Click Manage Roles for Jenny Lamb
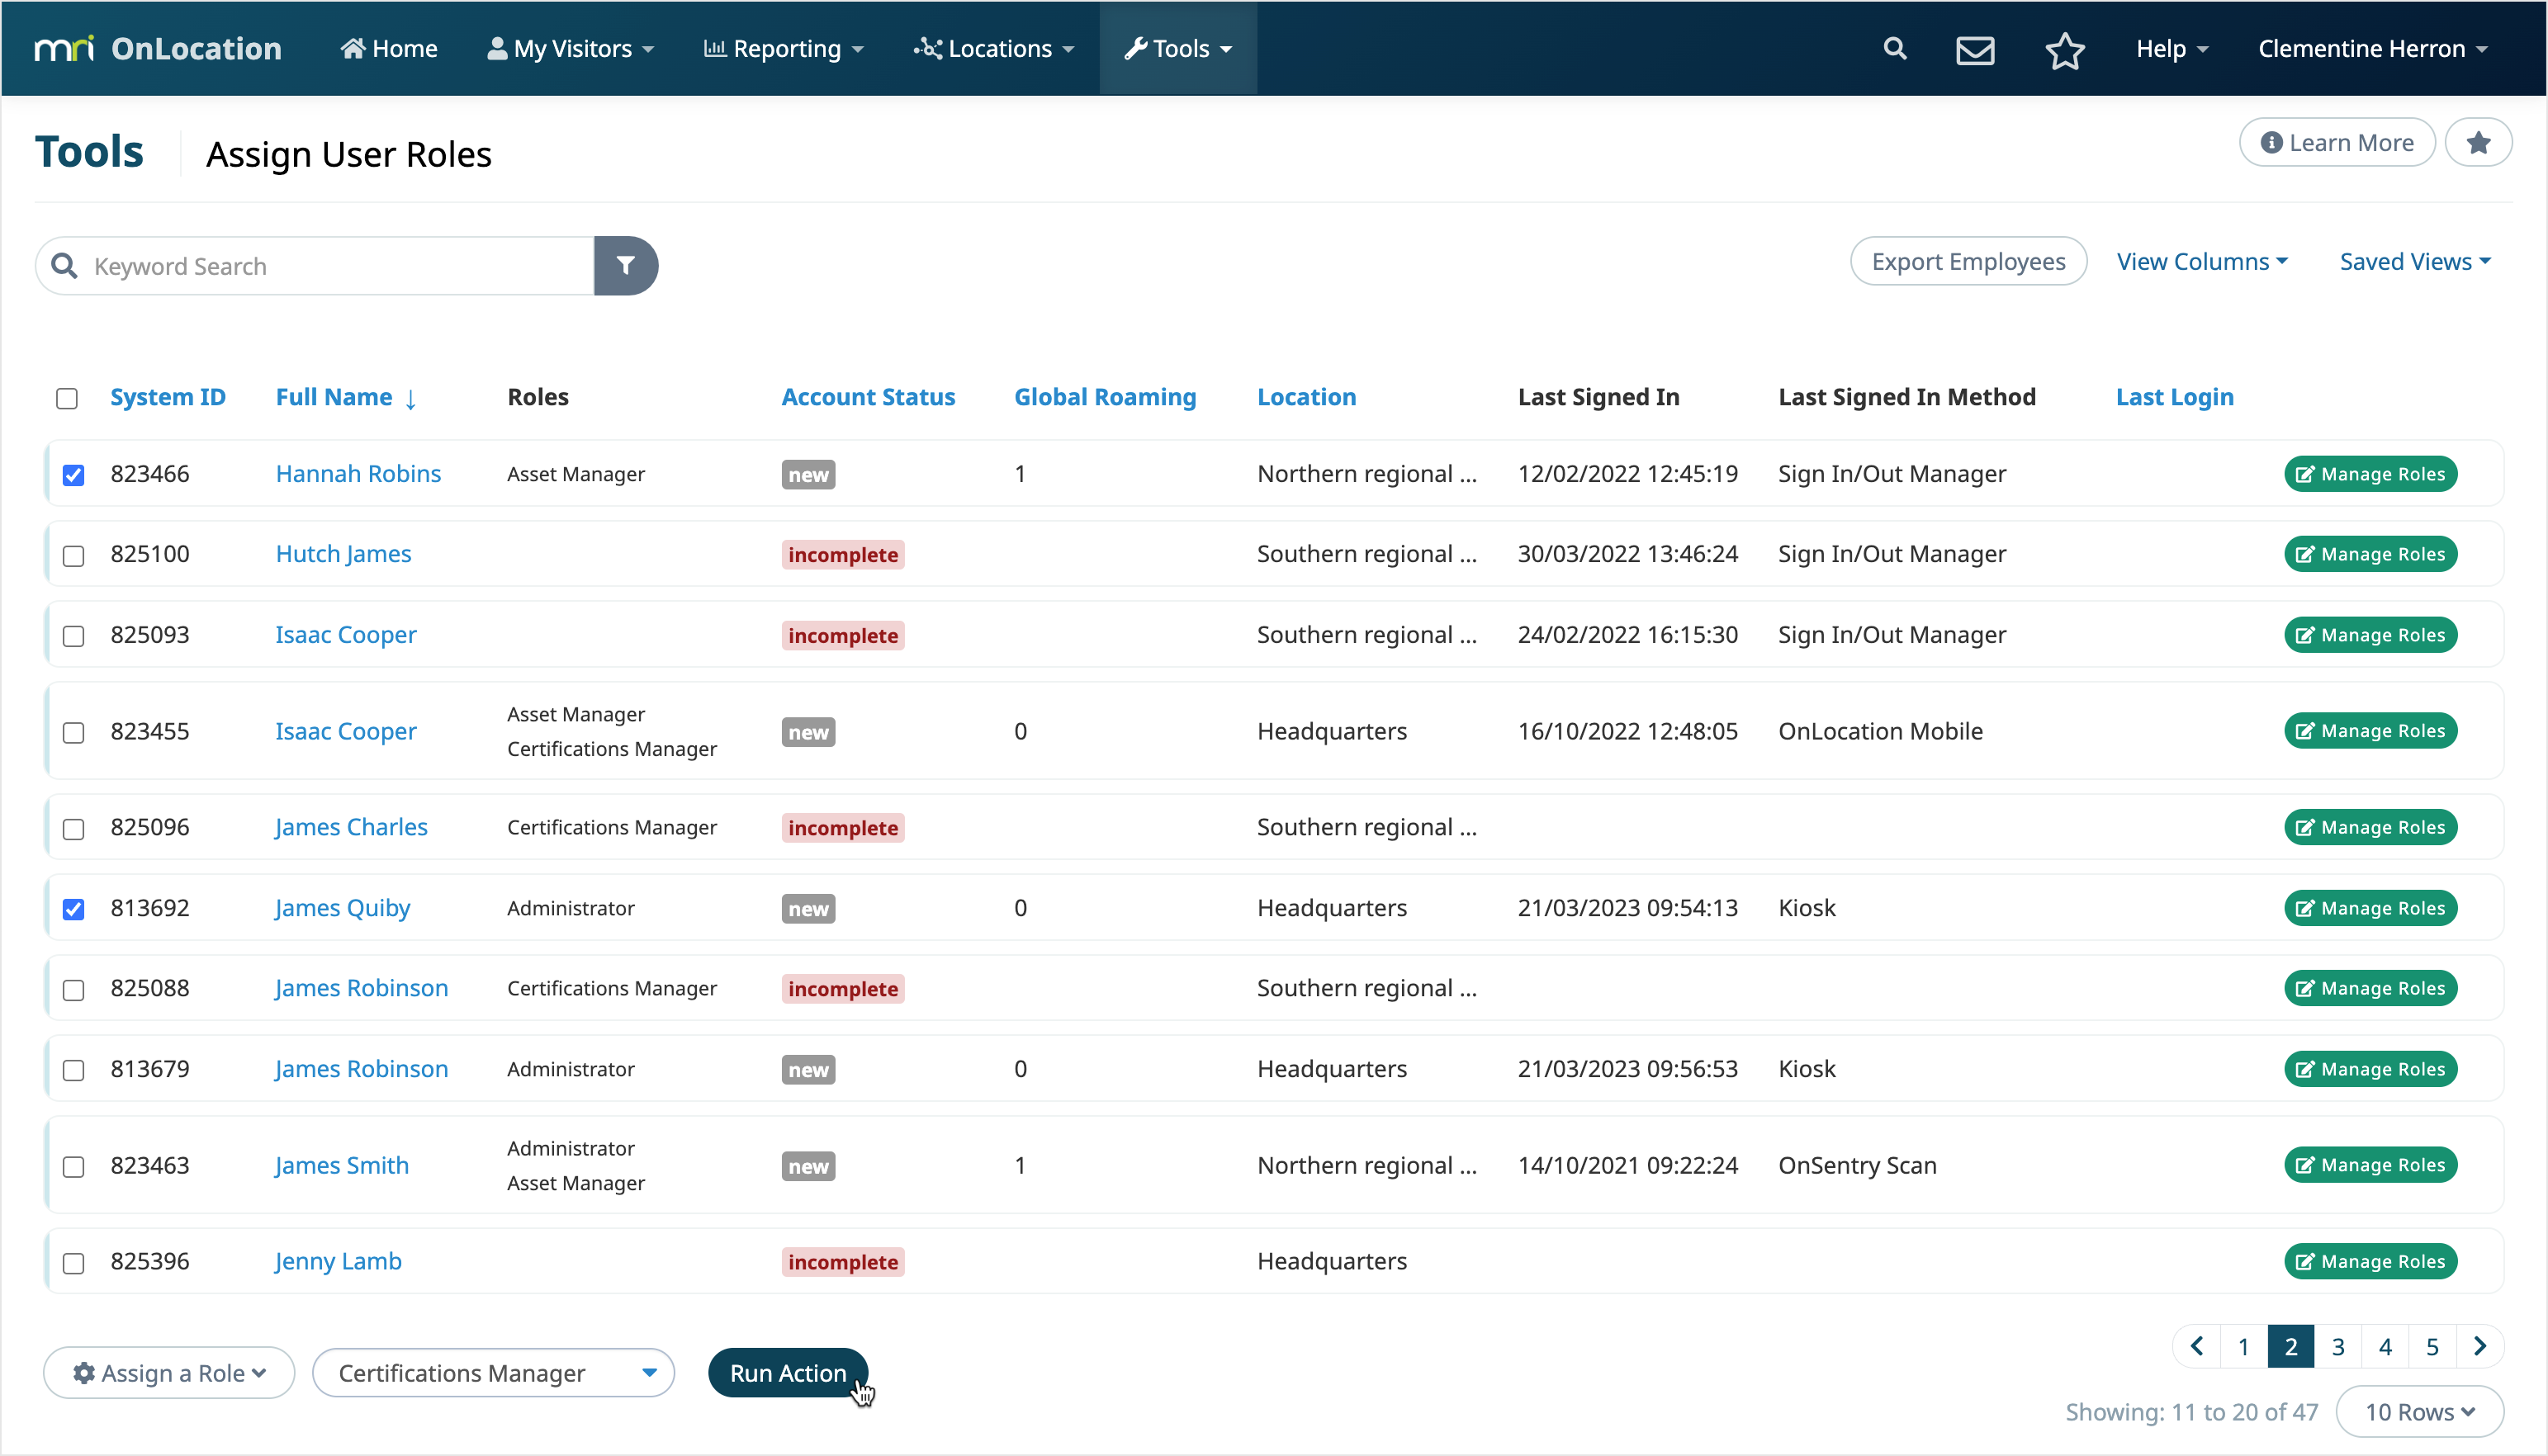2548x1456 pixels. tap(2370, 1261)
